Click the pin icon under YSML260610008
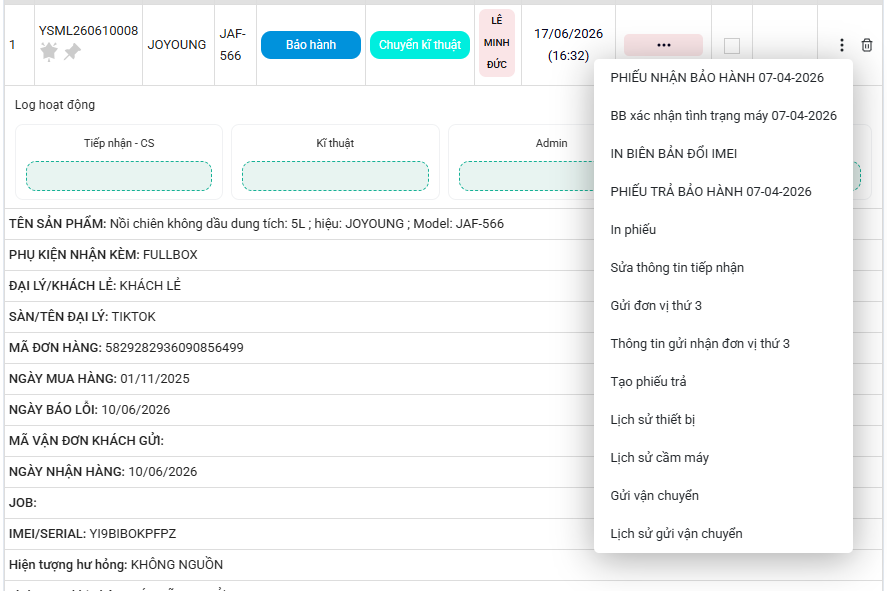Viewport: 887px width, 591px height. (72, 52)
